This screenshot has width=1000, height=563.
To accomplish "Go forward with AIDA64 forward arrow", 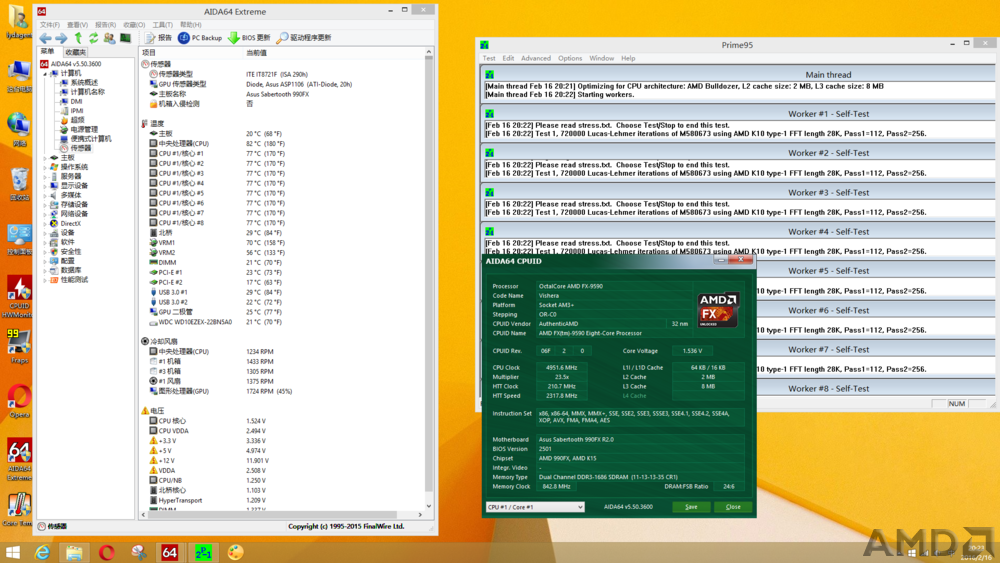I will coord(61,38).
